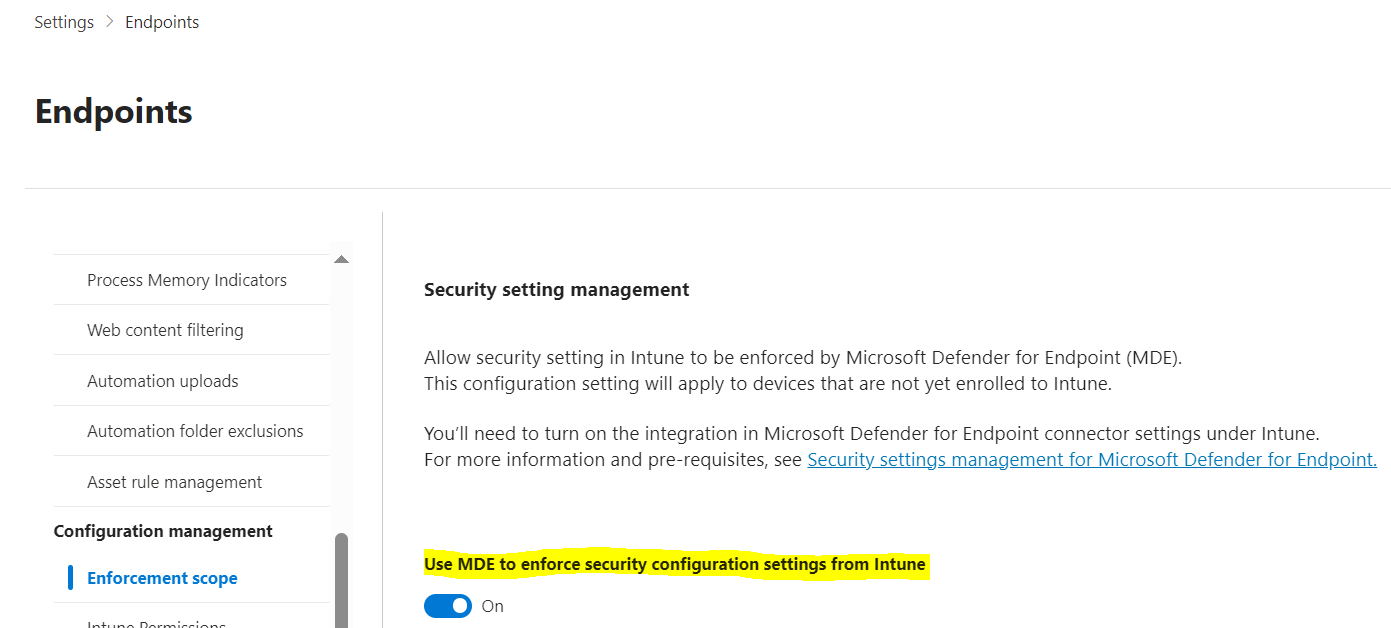This screenshot has width=1391, height=628.
Task: Toggle off "Use MDE to enforce security configuration settings"
Action: (447, 605)
